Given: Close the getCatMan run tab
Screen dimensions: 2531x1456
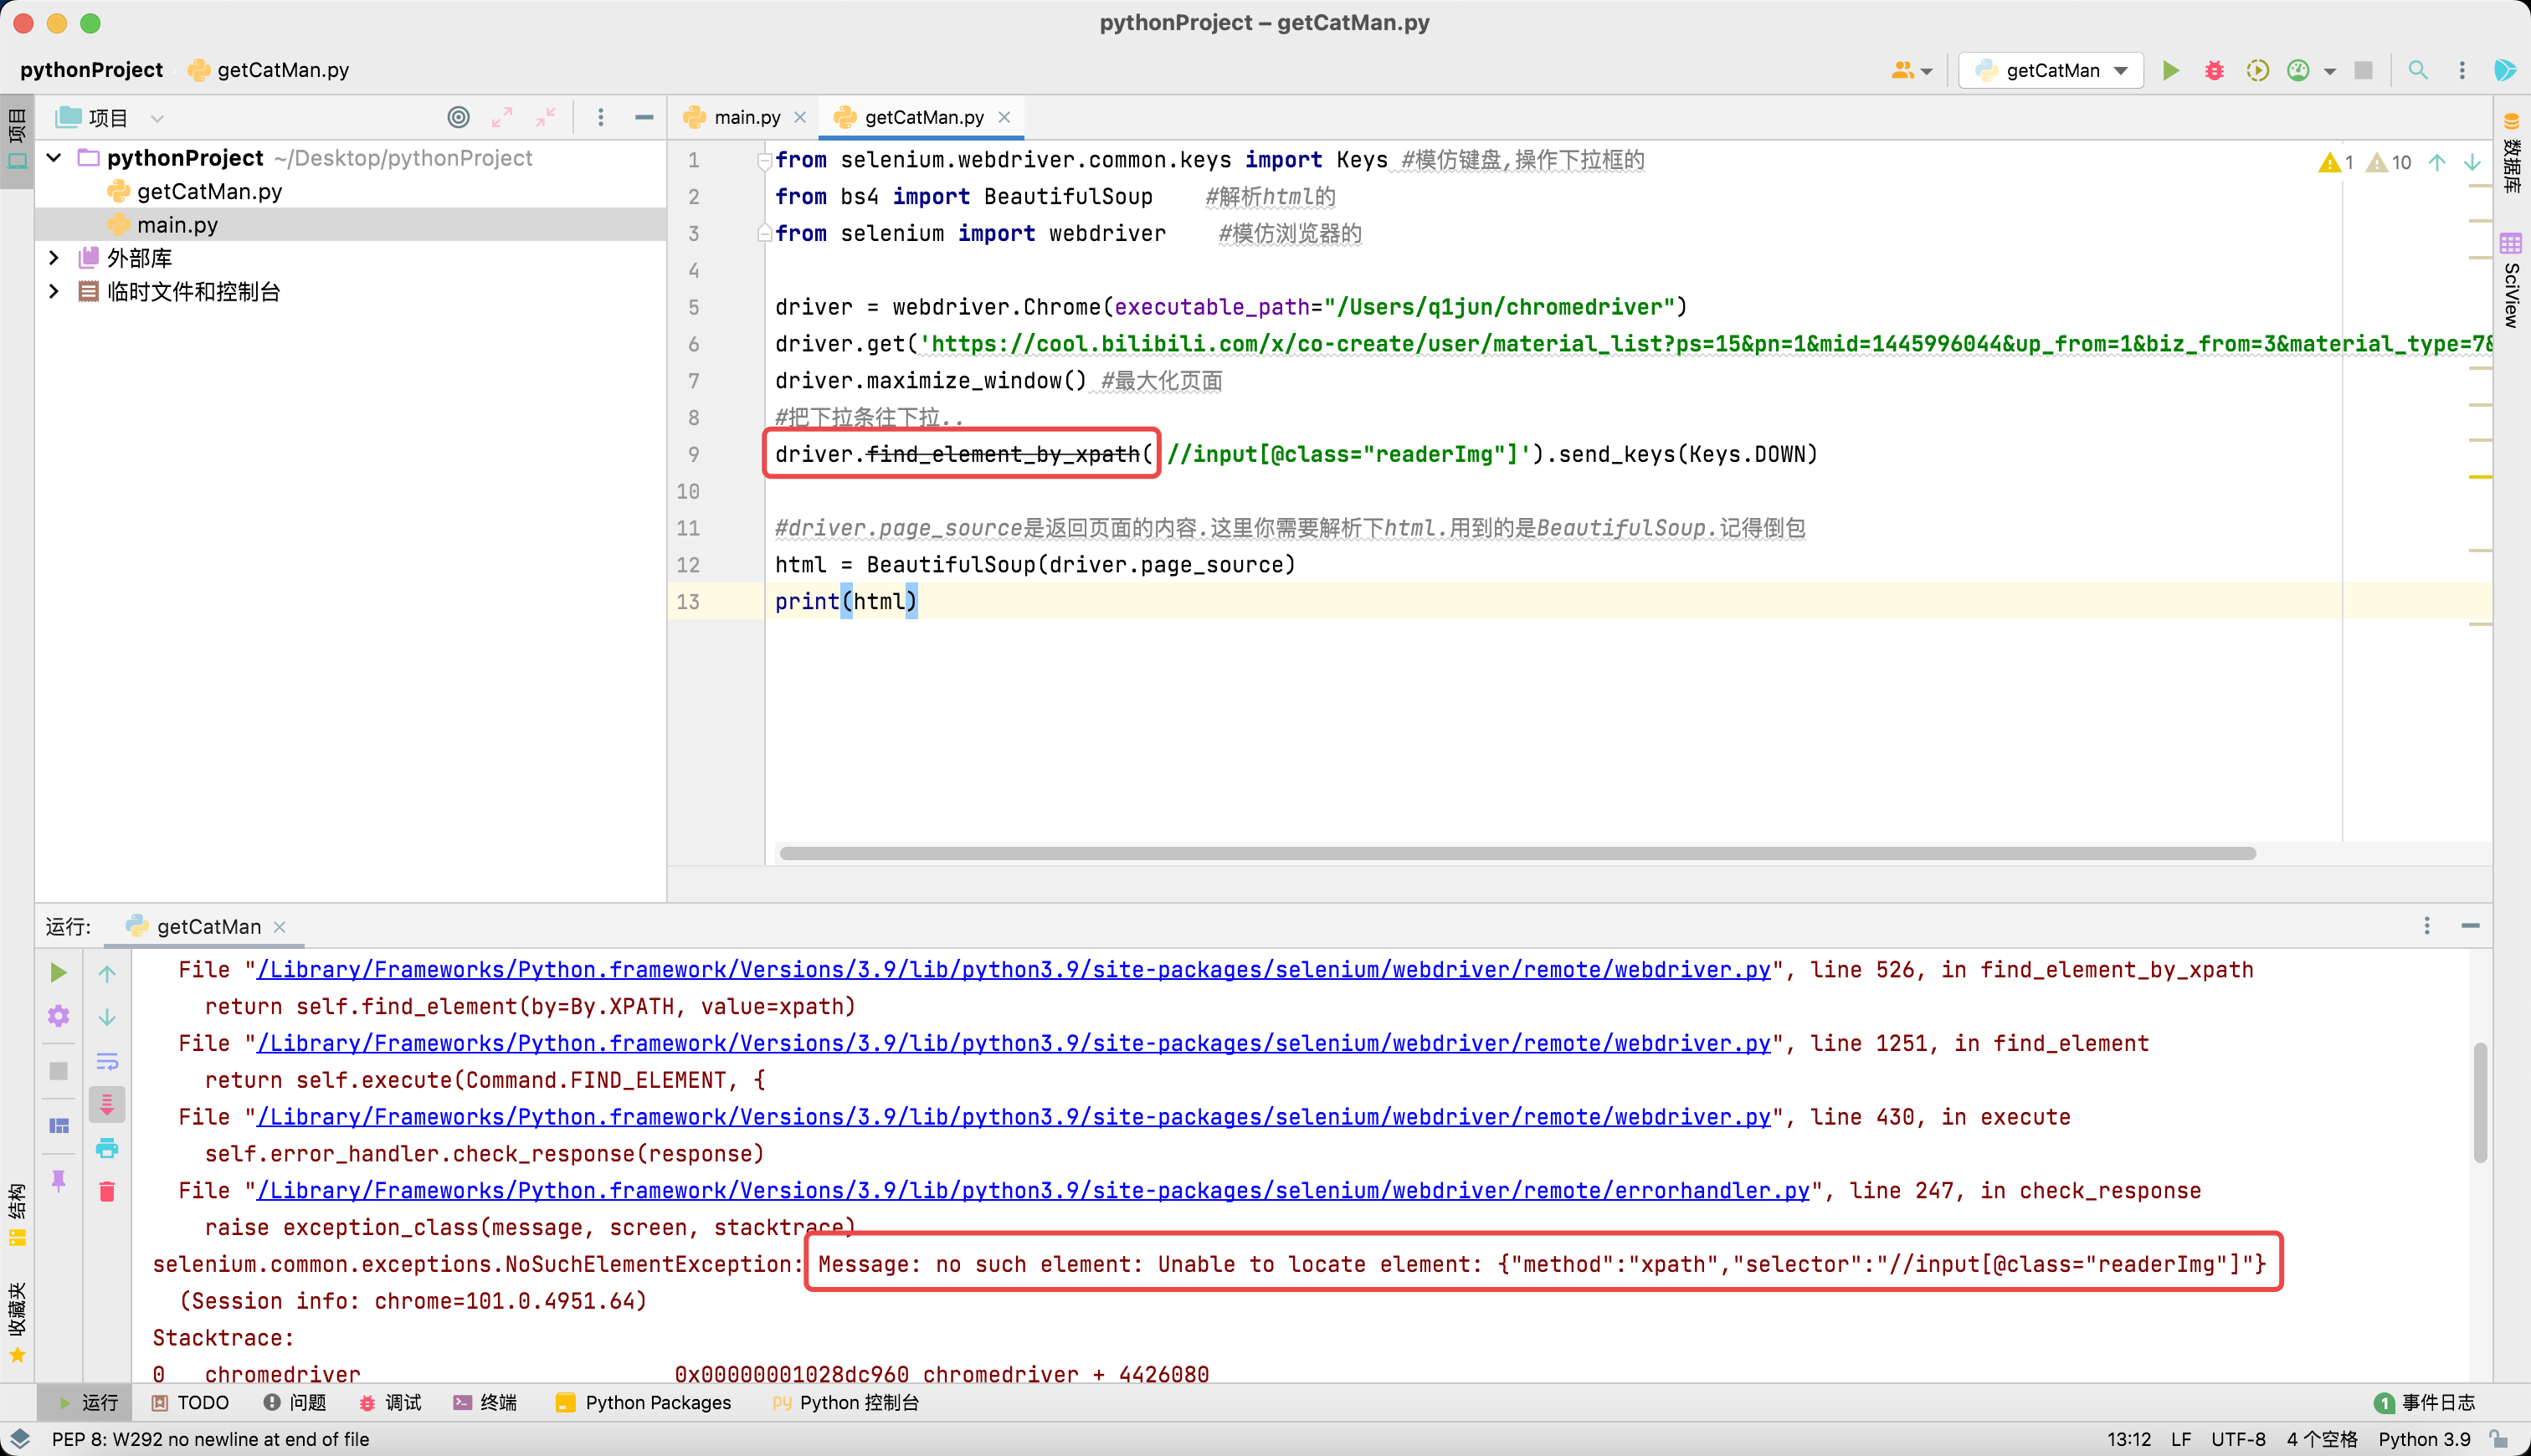Looking at the screenshot, I should 279,926.
